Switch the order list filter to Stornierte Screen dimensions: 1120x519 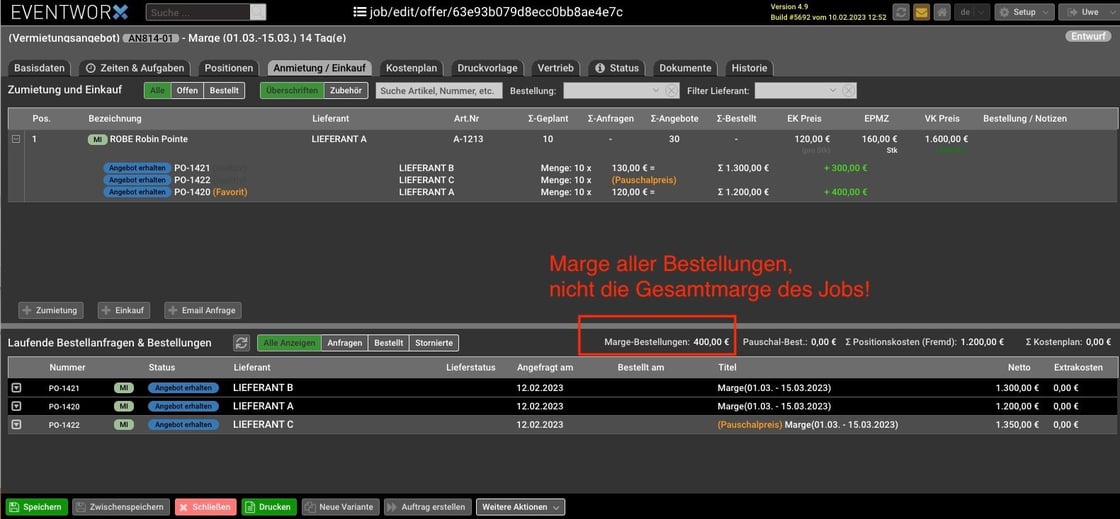[434, 343]
